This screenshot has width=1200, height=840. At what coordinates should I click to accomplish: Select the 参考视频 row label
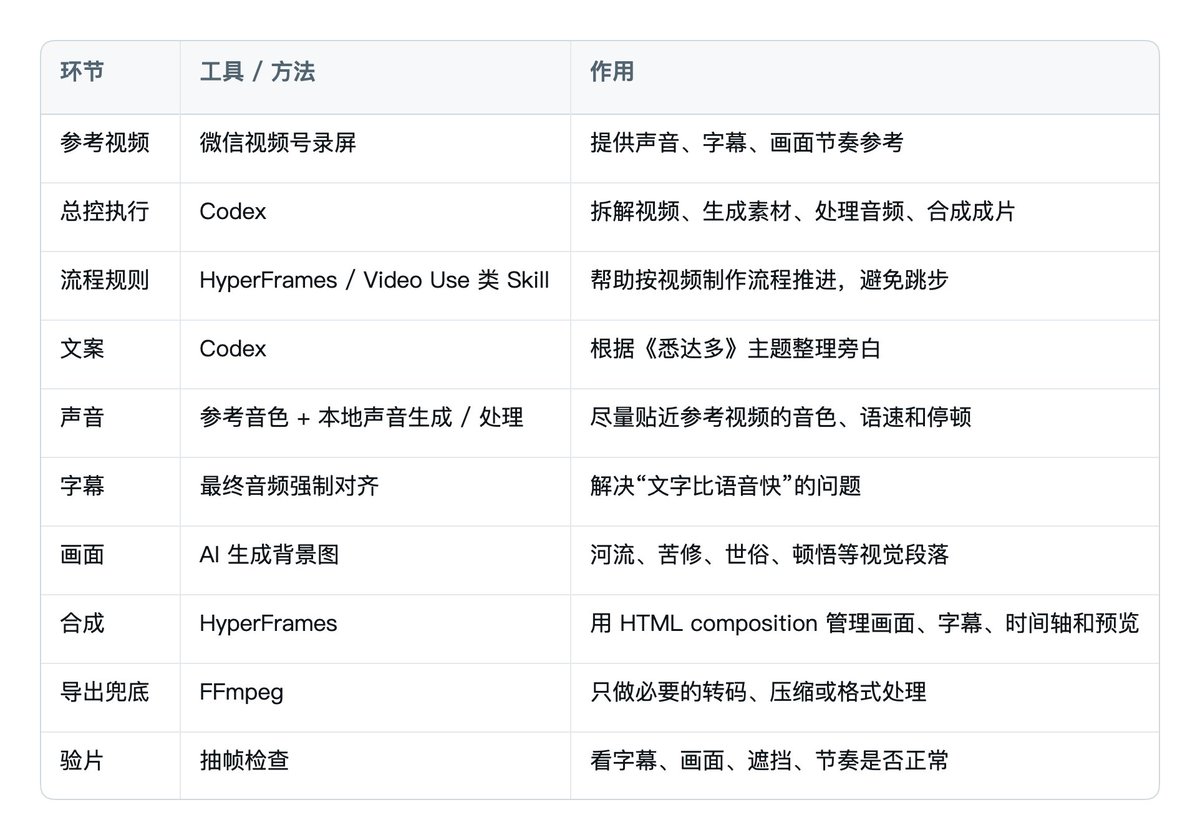pyautogui.click(x=104, y=143)
